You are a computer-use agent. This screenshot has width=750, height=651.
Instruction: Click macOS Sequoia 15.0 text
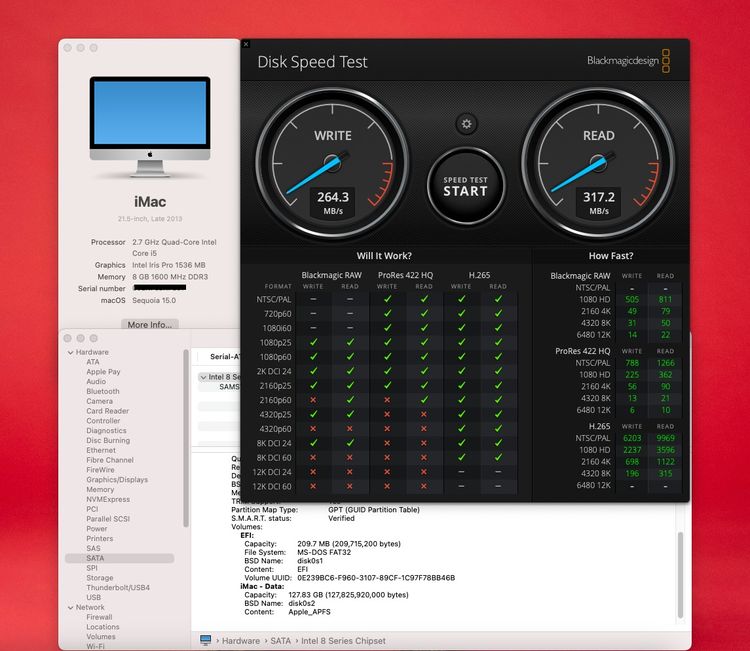(x=154, y=300)
